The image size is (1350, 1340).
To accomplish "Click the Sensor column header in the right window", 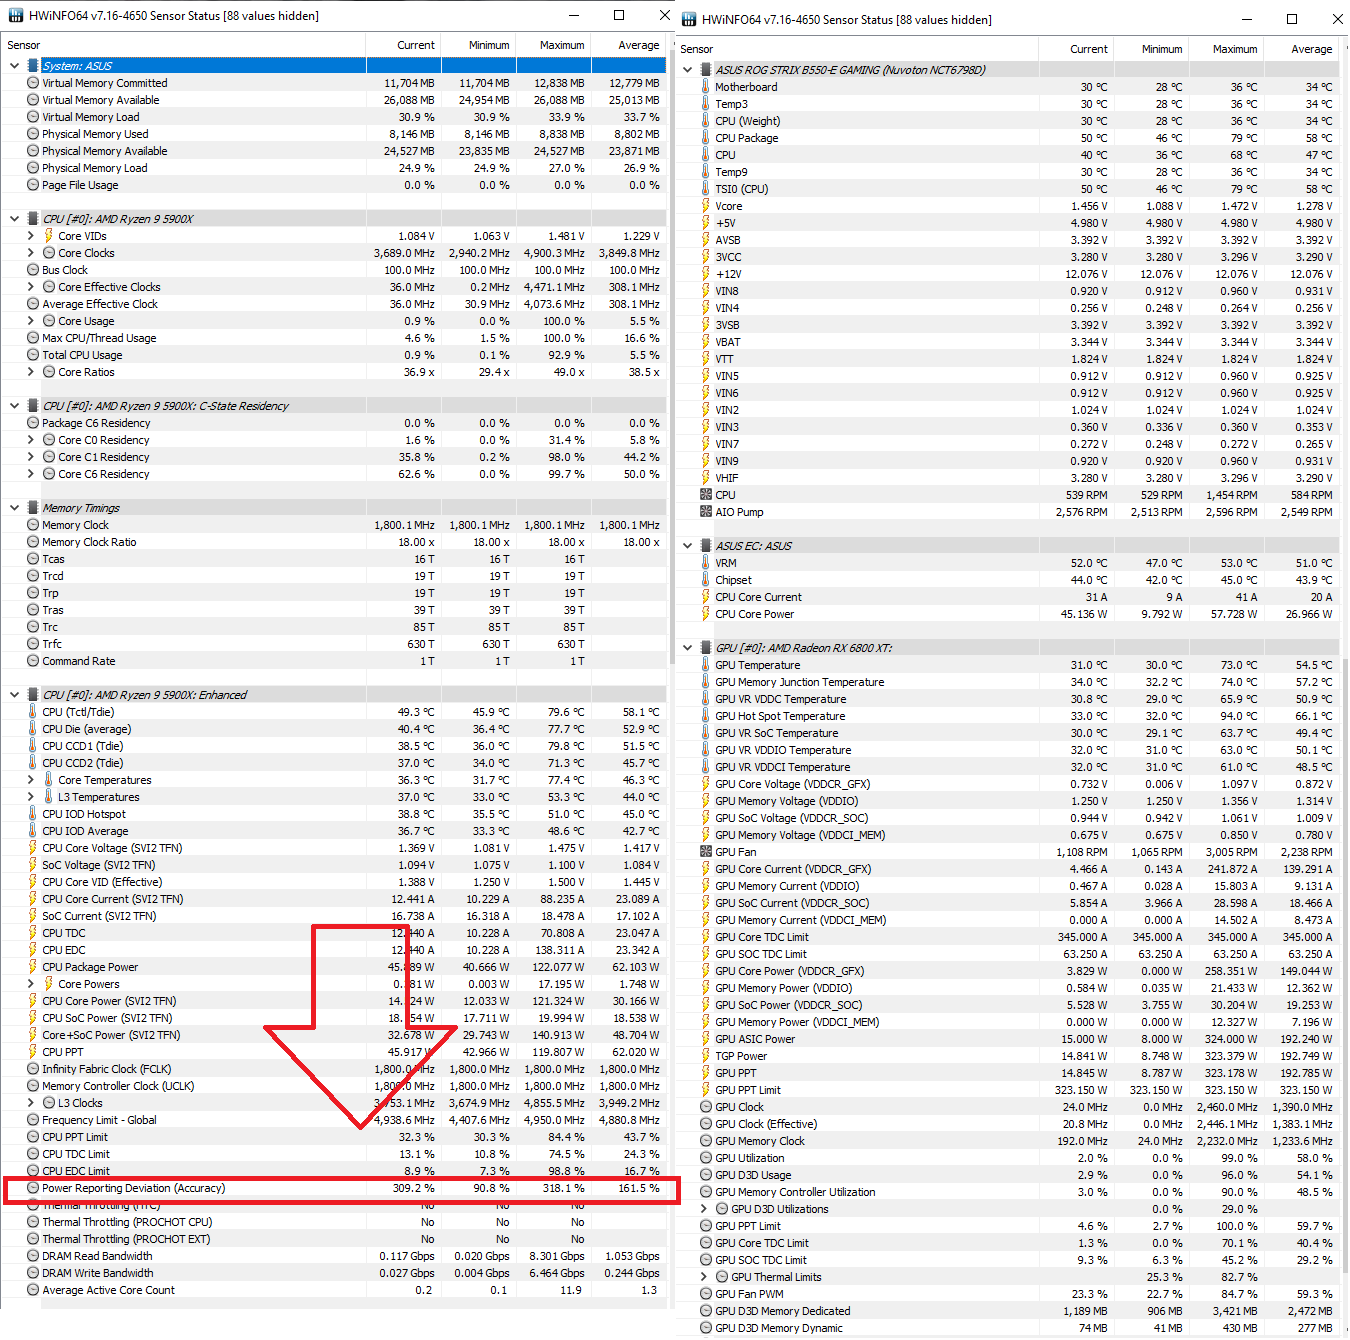I will (x=857, y=49).
